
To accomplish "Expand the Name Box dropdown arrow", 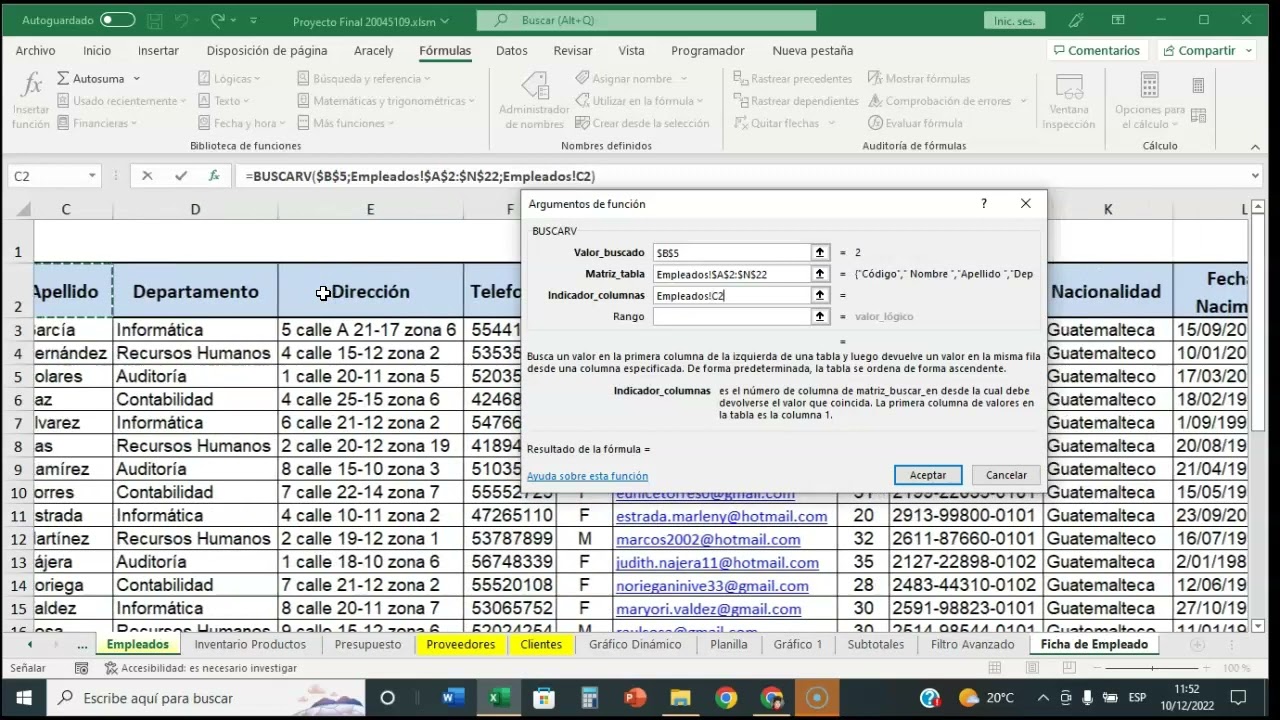I will tap(92, 176).
